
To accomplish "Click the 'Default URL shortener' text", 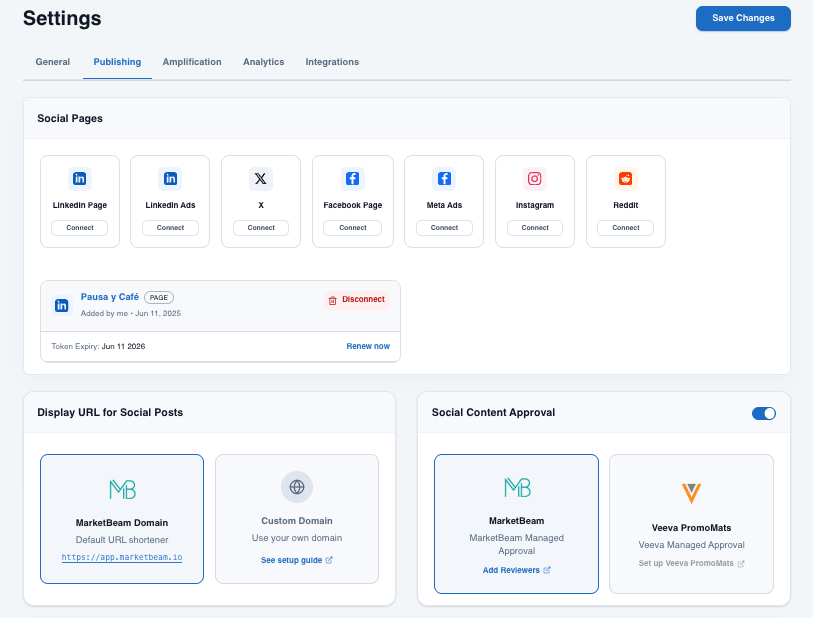I will click(x=122, y=540).
